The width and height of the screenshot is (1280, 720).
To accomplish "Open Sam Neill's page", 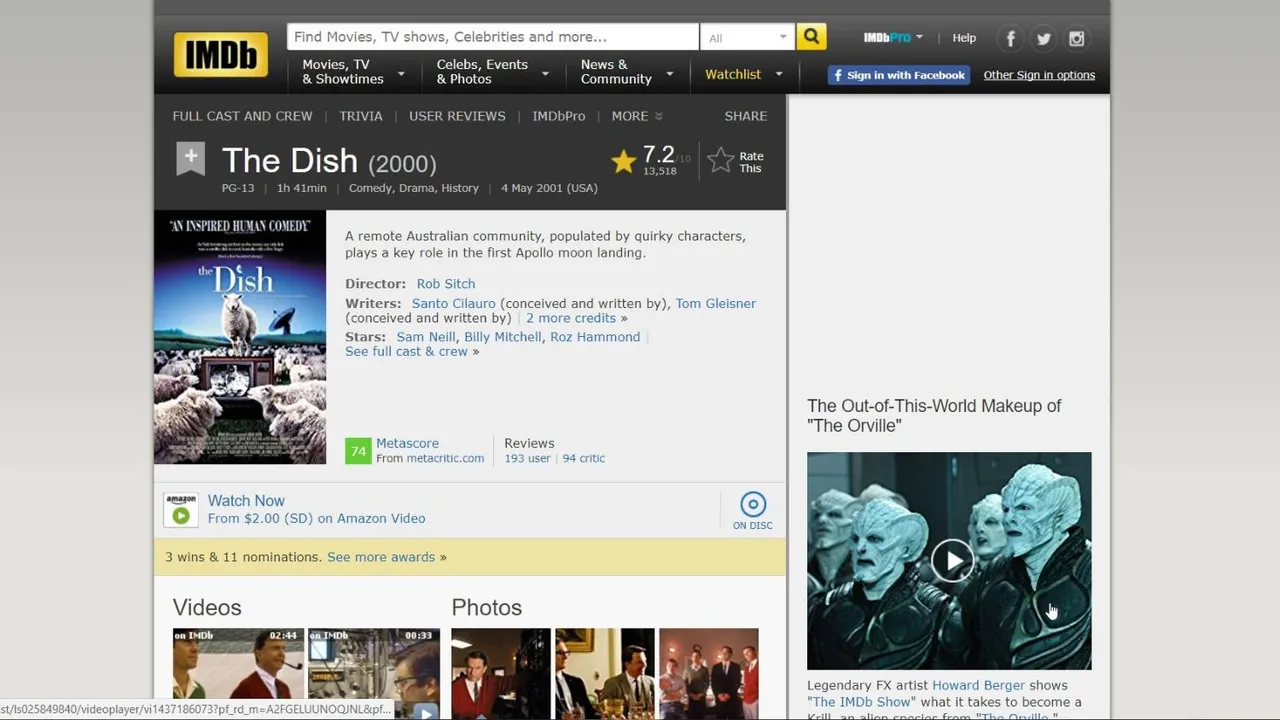I will tap(426, 337).
